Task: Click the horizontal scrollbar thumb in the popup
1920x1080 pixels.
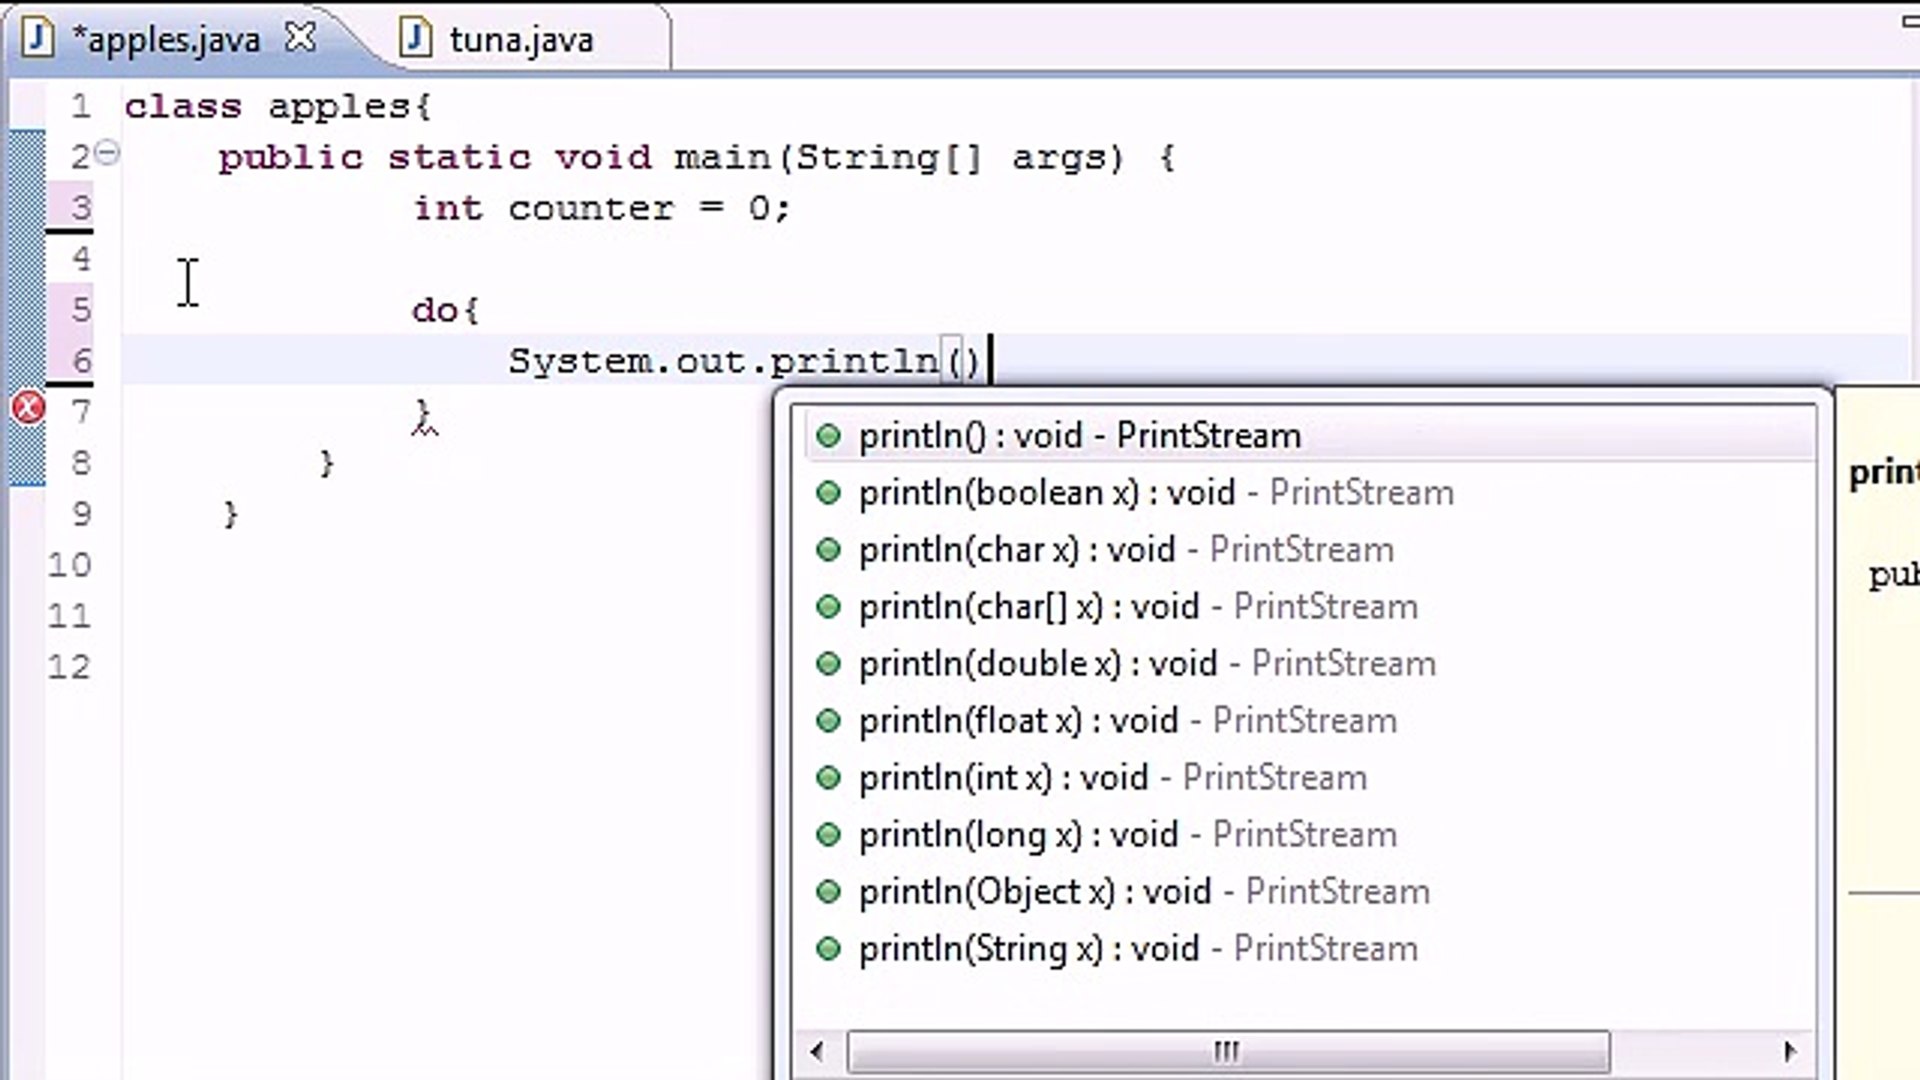Action: tap(1228, 1052)
